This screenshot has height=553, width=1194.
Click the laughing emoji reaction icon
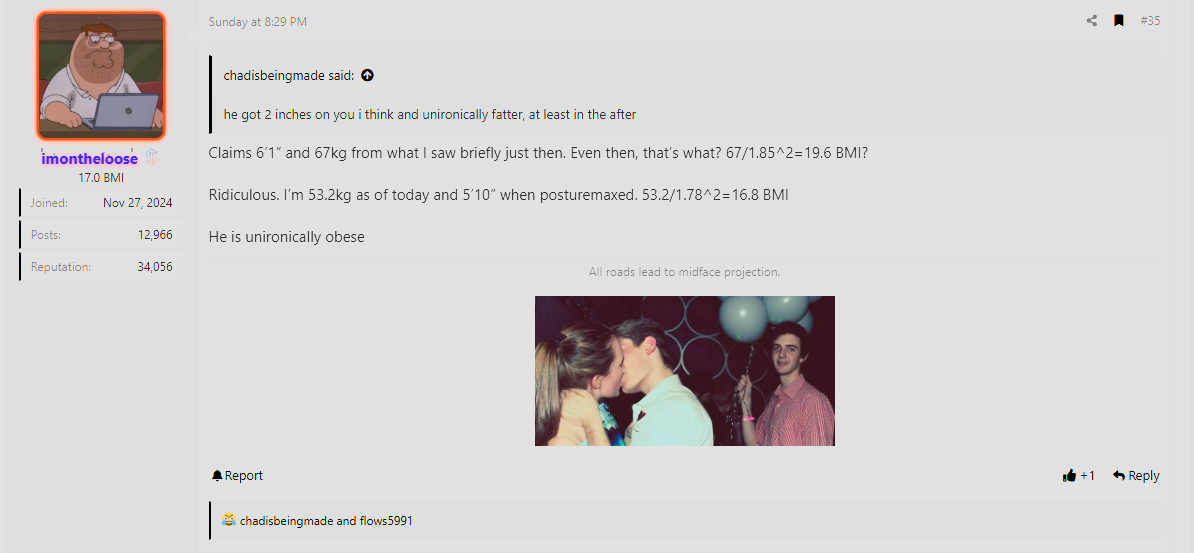point(228,520)
